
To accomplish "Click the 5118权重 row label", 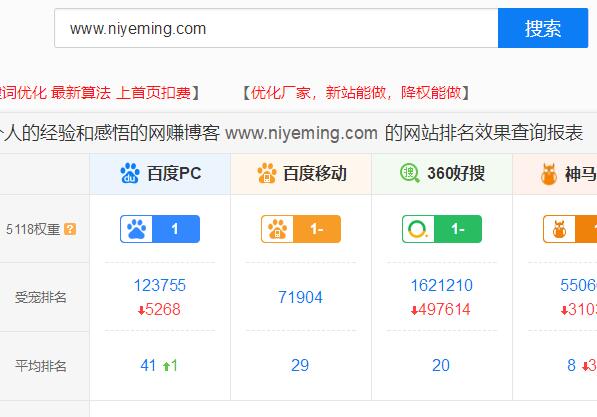I will click(x=33, y=229).
